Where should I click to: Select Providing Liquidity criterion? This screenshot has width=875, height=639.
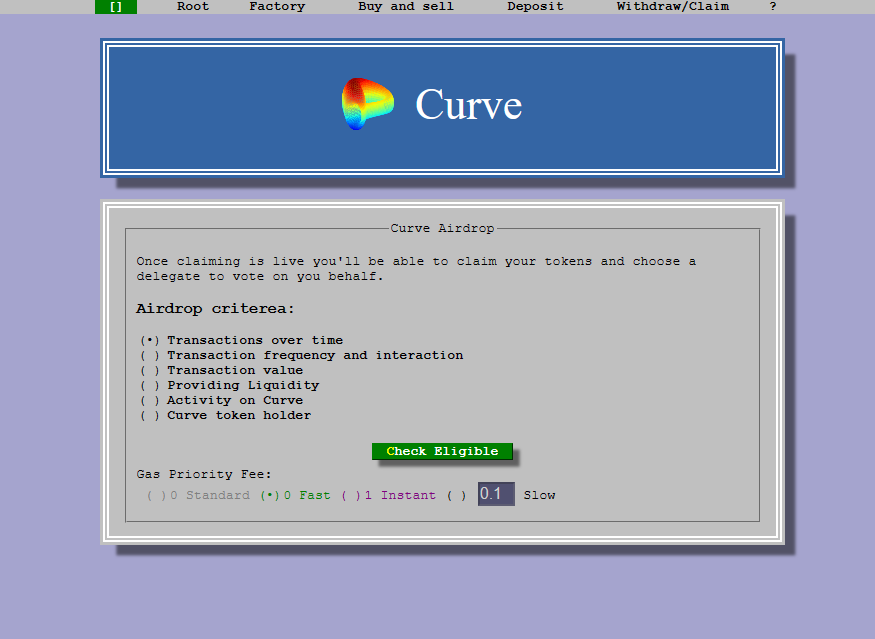pos(229,386)
